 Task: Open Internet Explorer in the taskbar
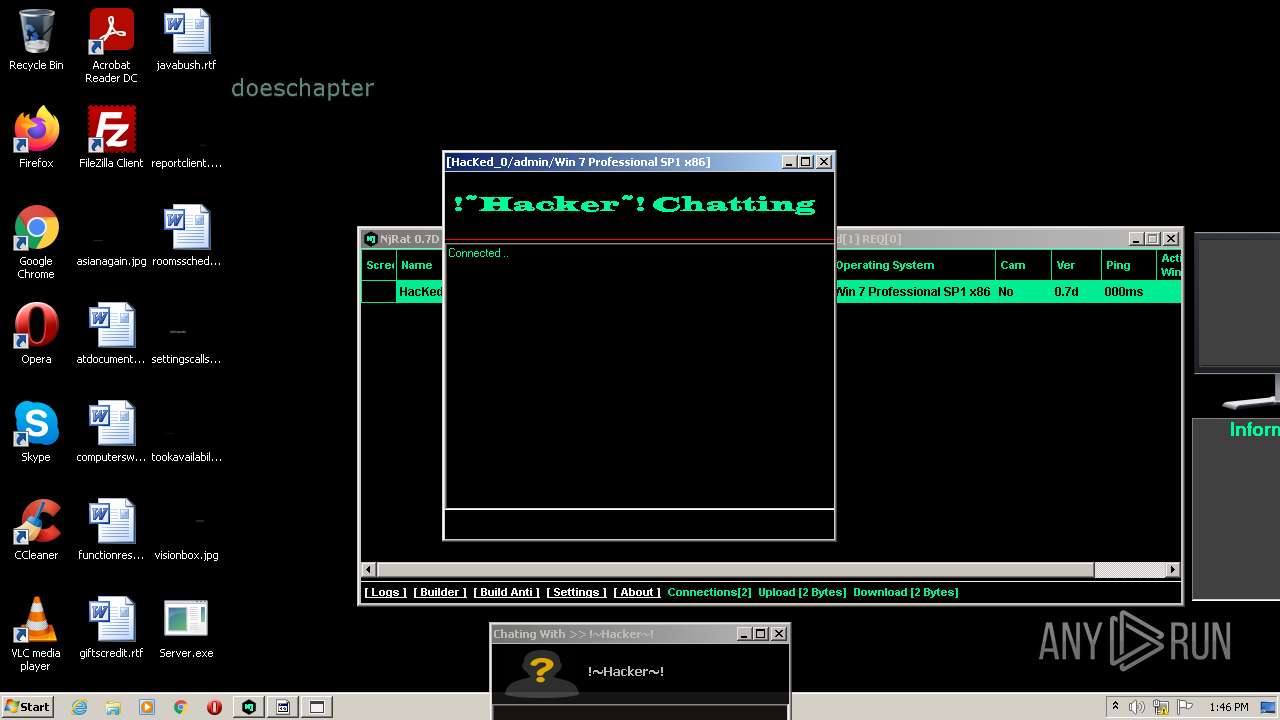pyautogui.click(x=79, y=707)
